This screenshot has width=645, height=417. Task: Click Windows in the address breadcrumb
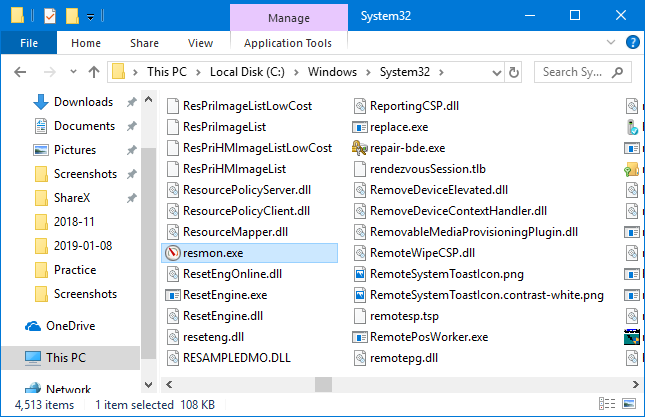(x=332, y=72)
